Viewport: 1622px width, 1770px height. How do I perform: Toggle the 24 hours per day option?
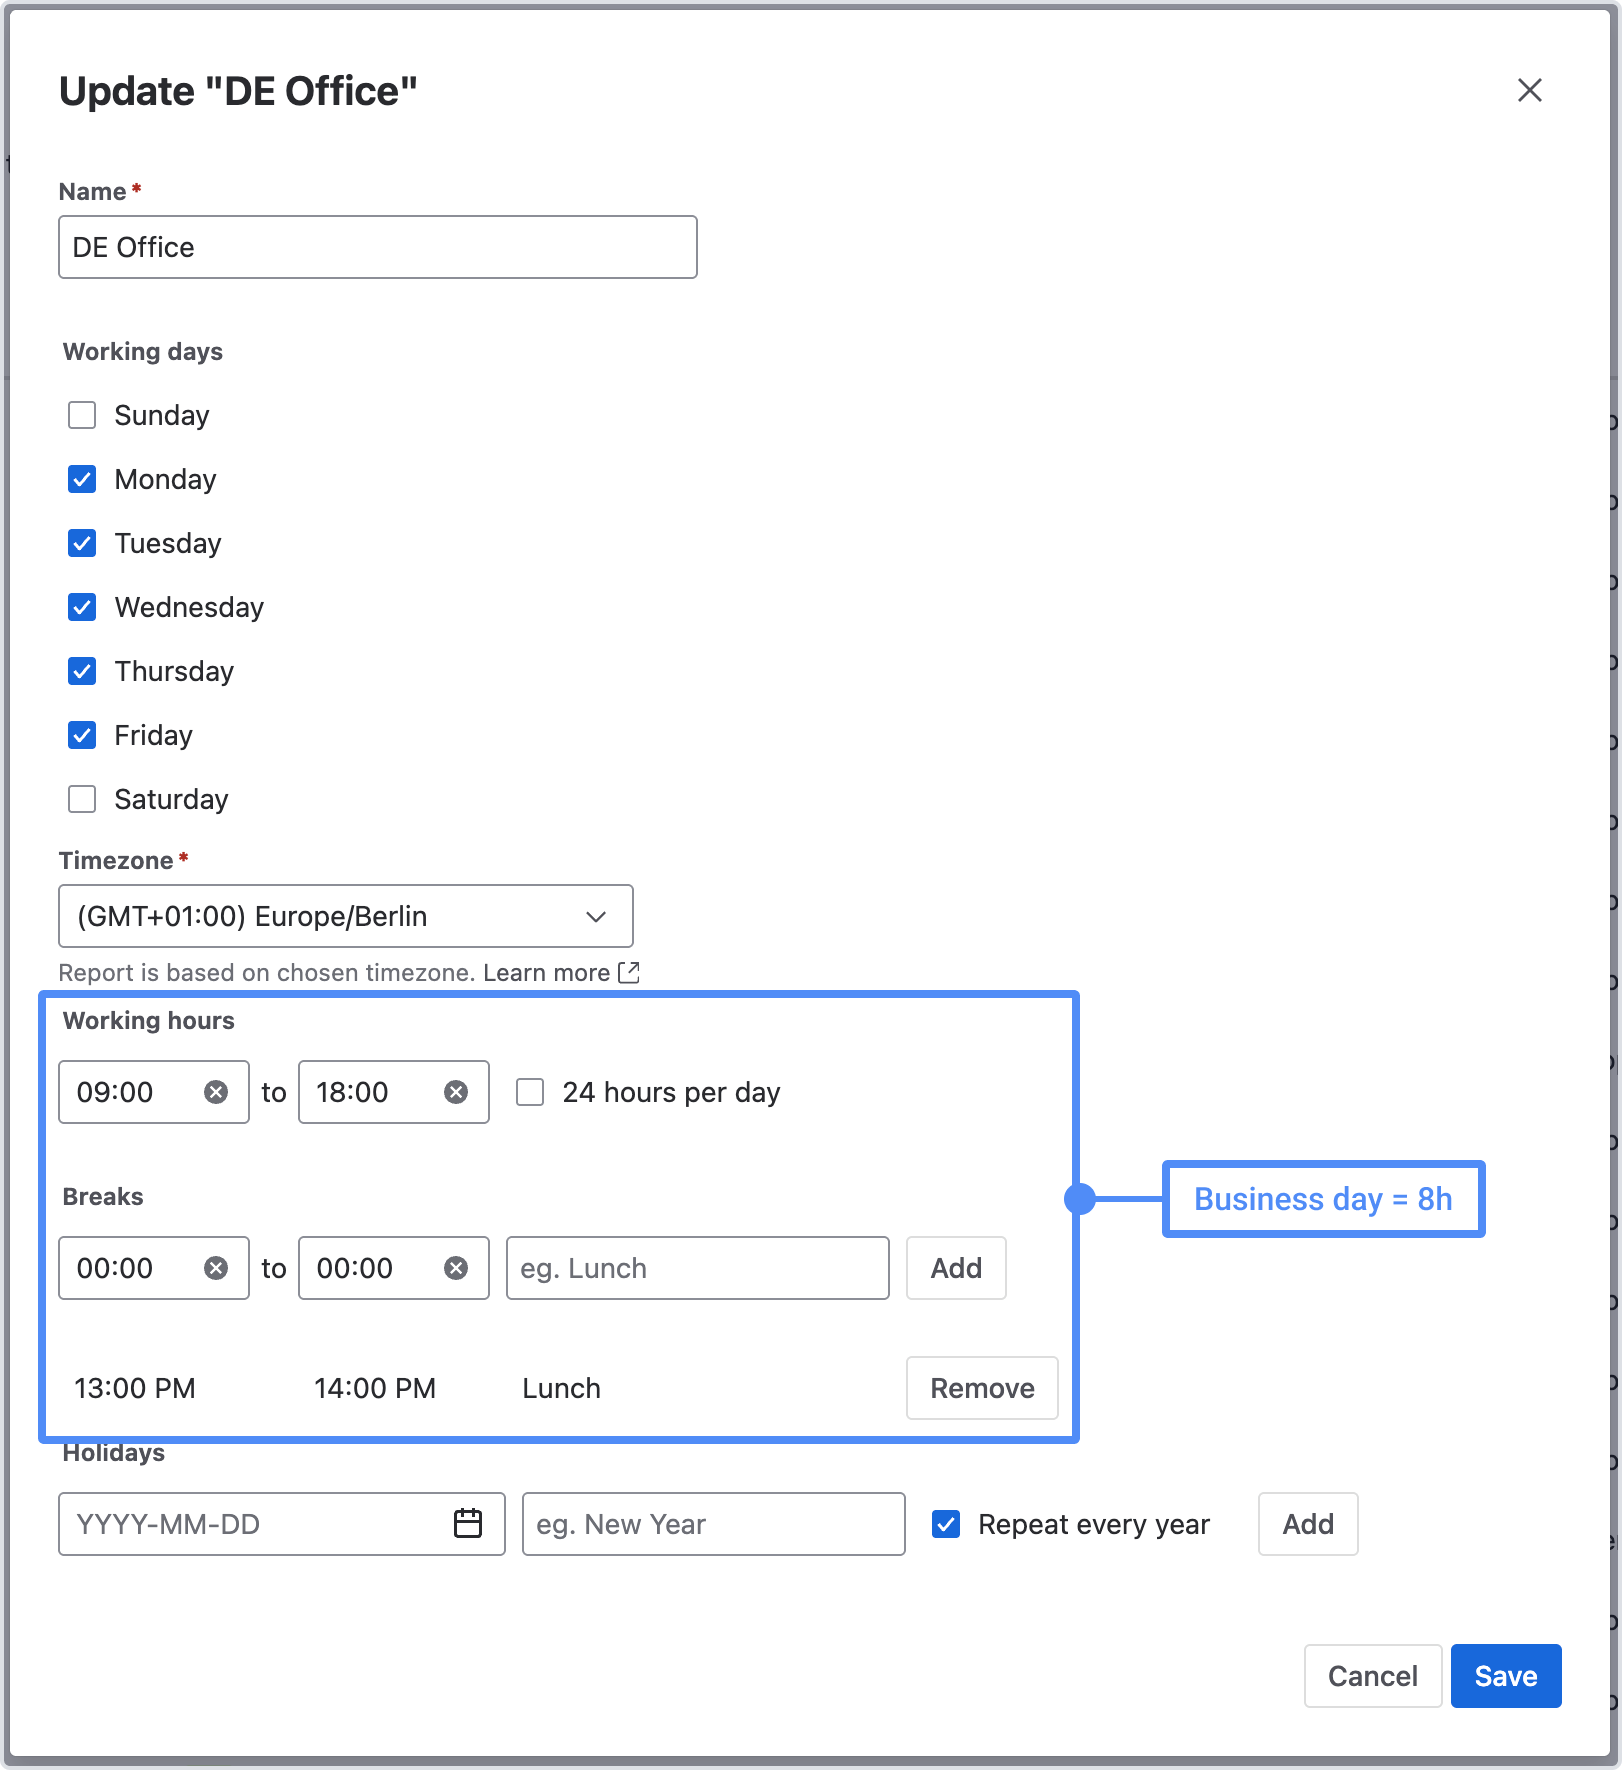(x=530, y=1092)
